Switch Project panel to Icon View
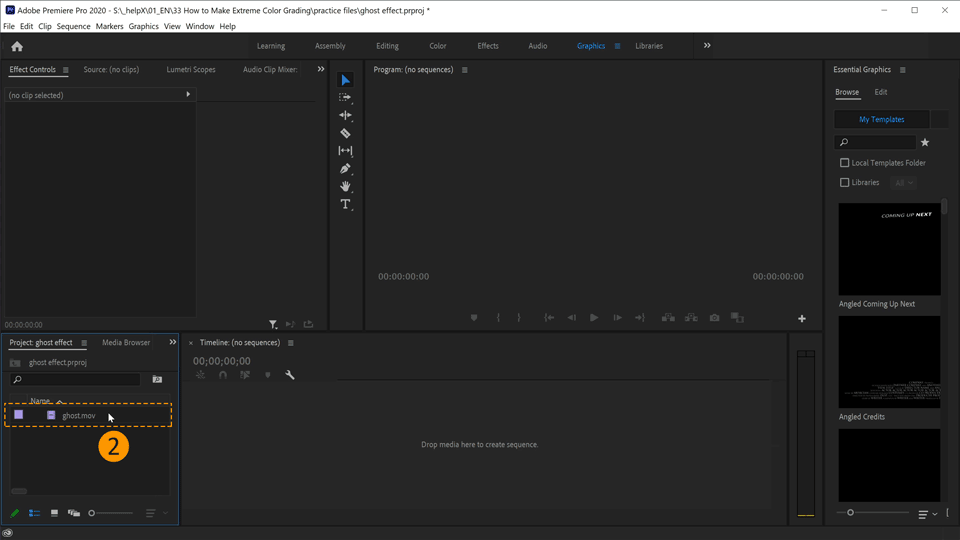960x540 pixels. pos(54,513)
